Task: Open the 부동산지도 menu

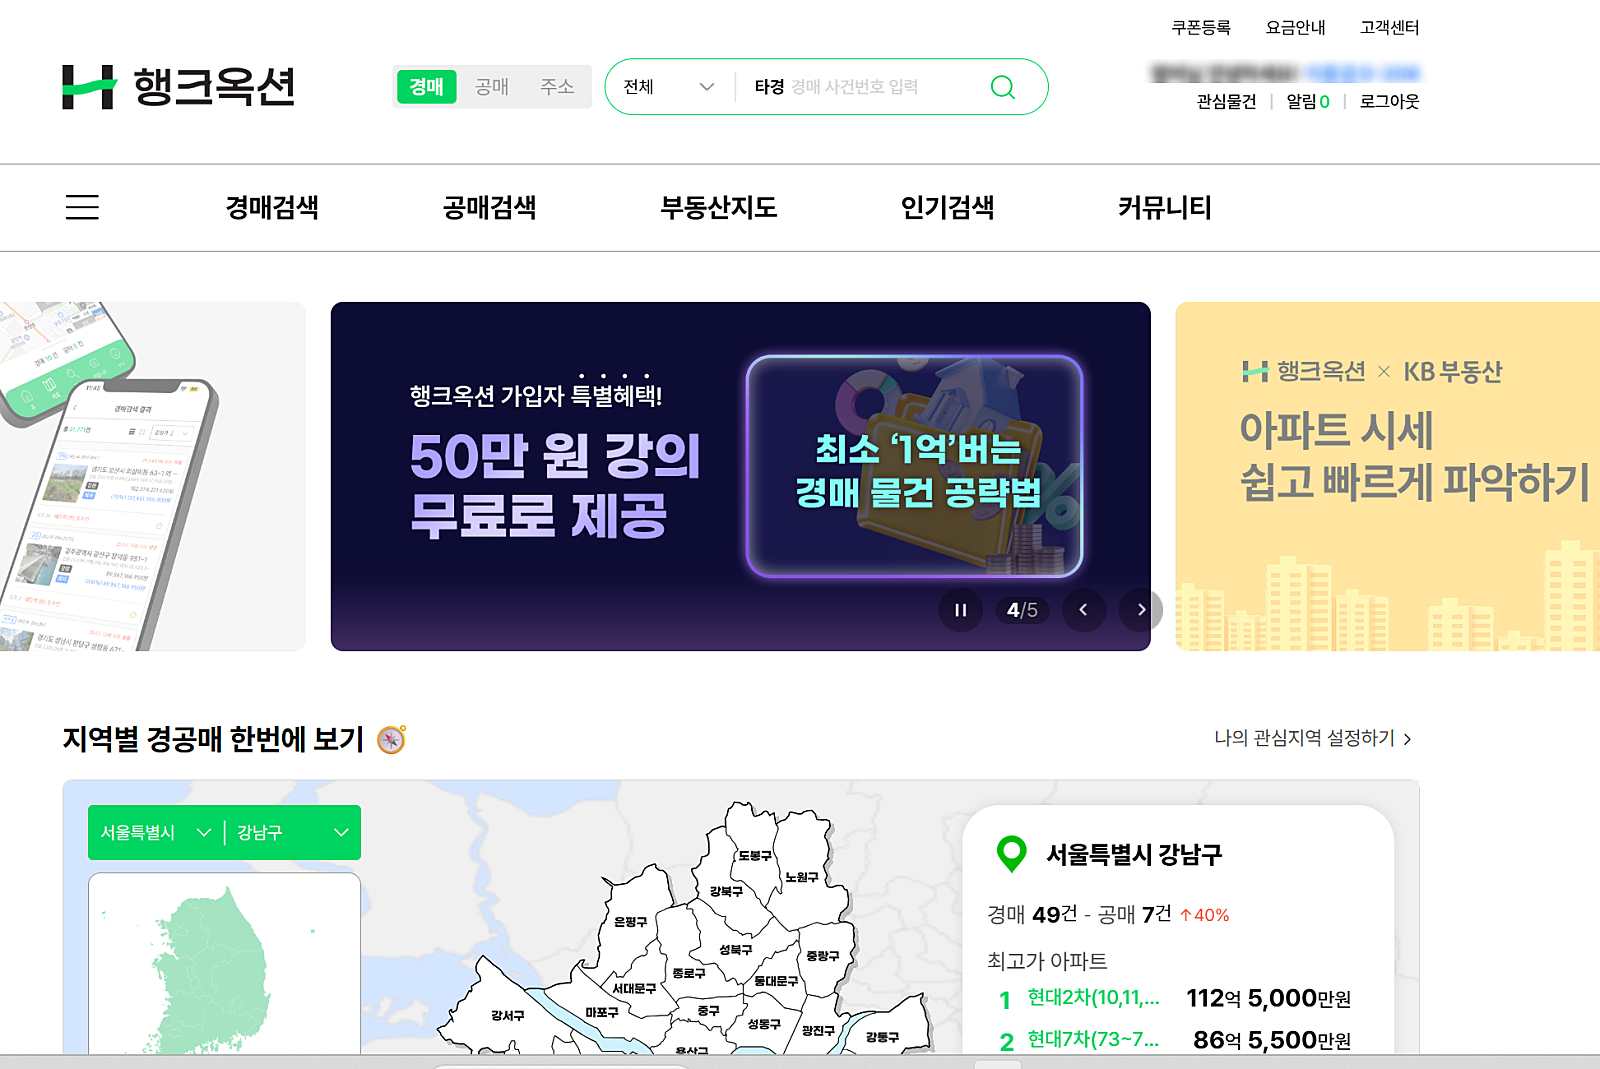Action: tap(718, 207)
